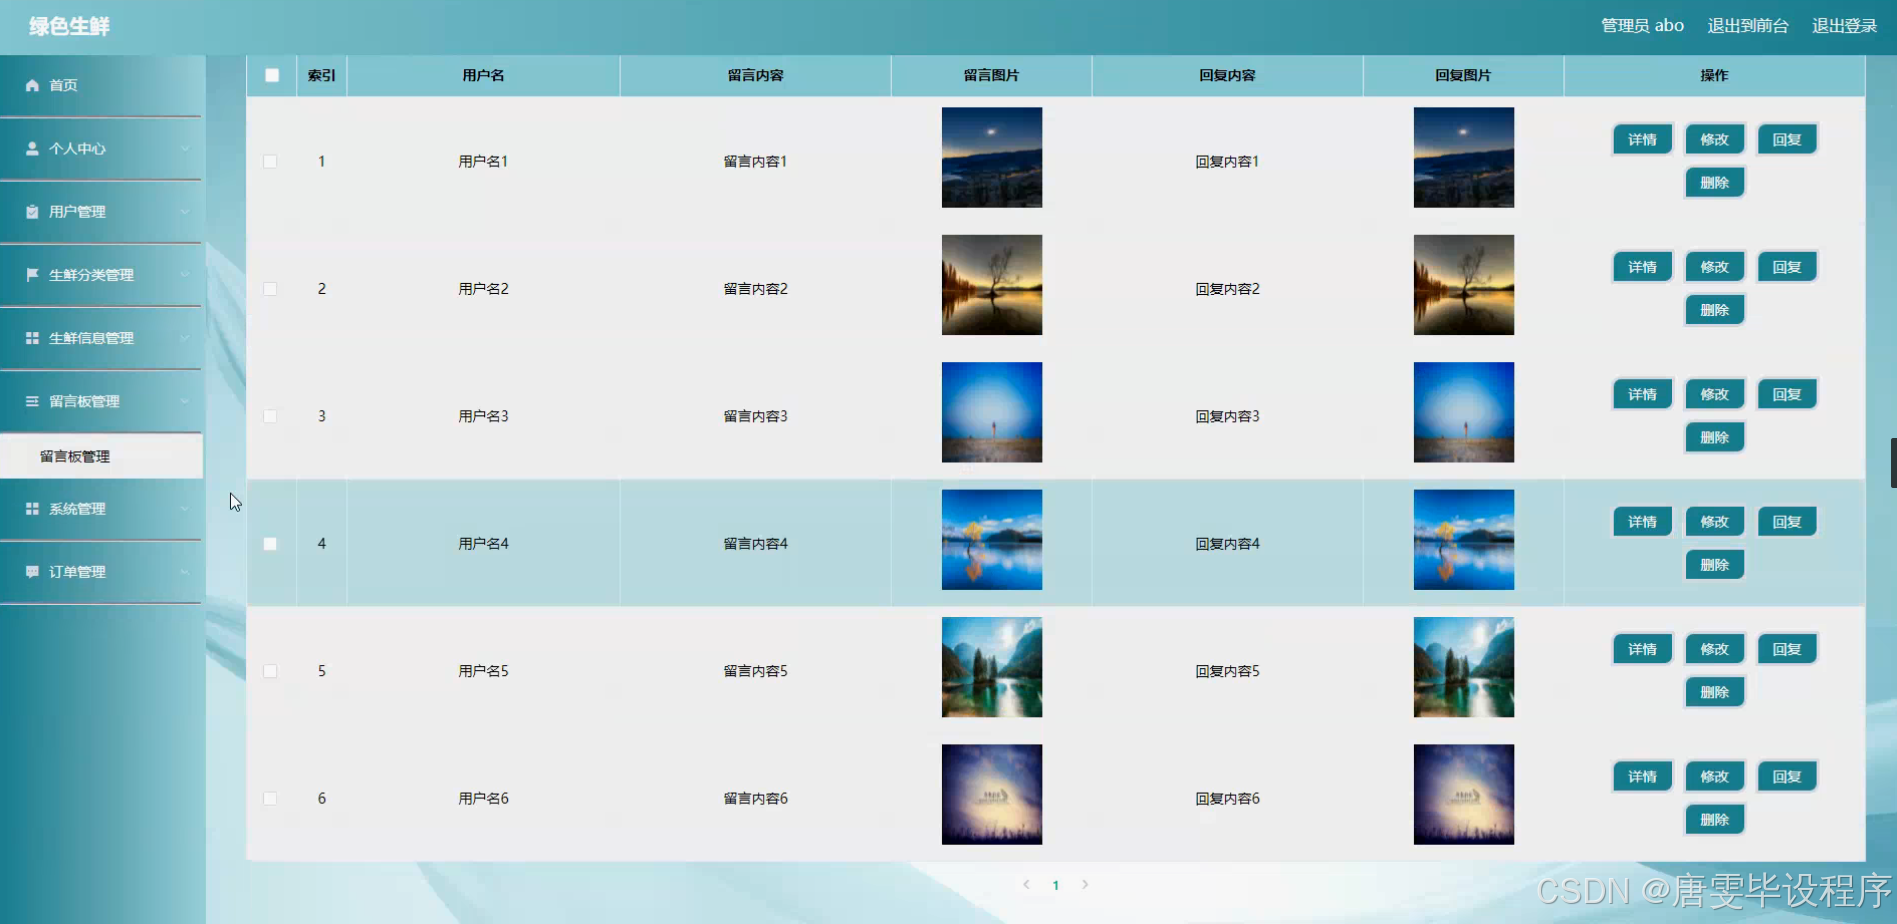Click the grid icon for 生鲜信息管理
The image size is (1897, 924).
tap(32, 338)
